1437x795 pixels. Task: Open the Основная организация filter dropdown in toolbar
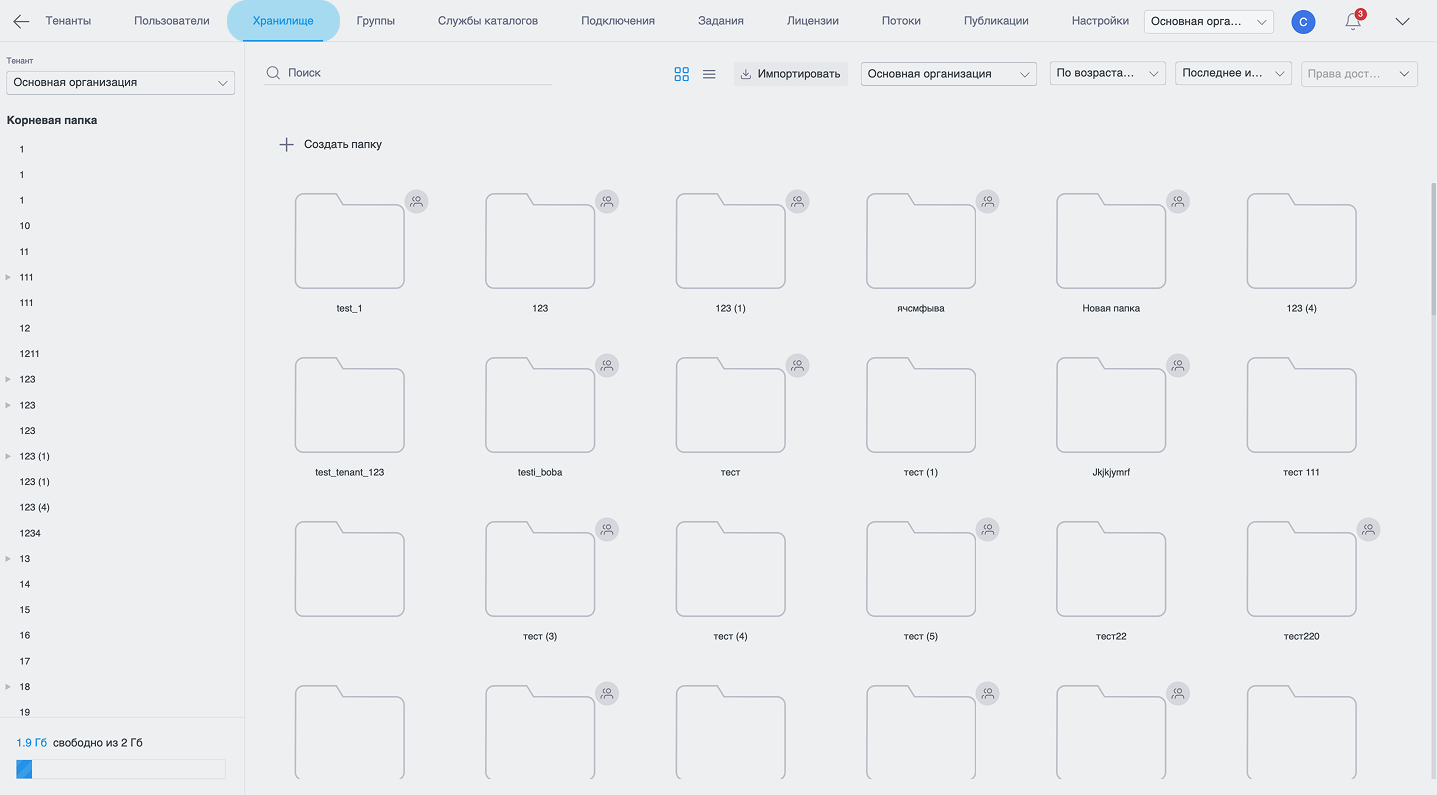pyautogui.click(x=948, y=74)
